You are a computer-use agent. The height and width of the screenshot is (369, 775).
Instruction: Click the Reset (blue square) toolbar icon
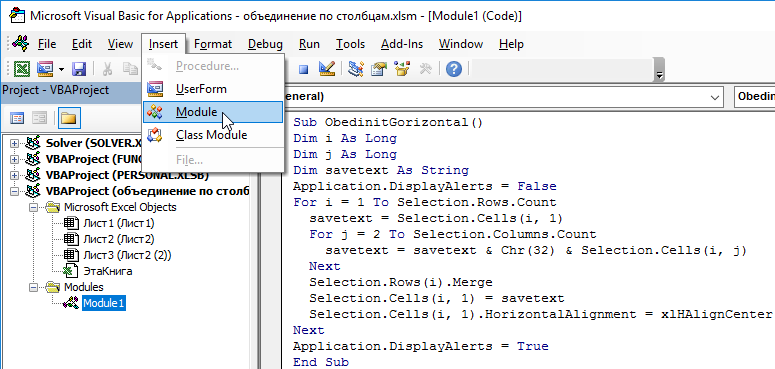tap(303, 69)
